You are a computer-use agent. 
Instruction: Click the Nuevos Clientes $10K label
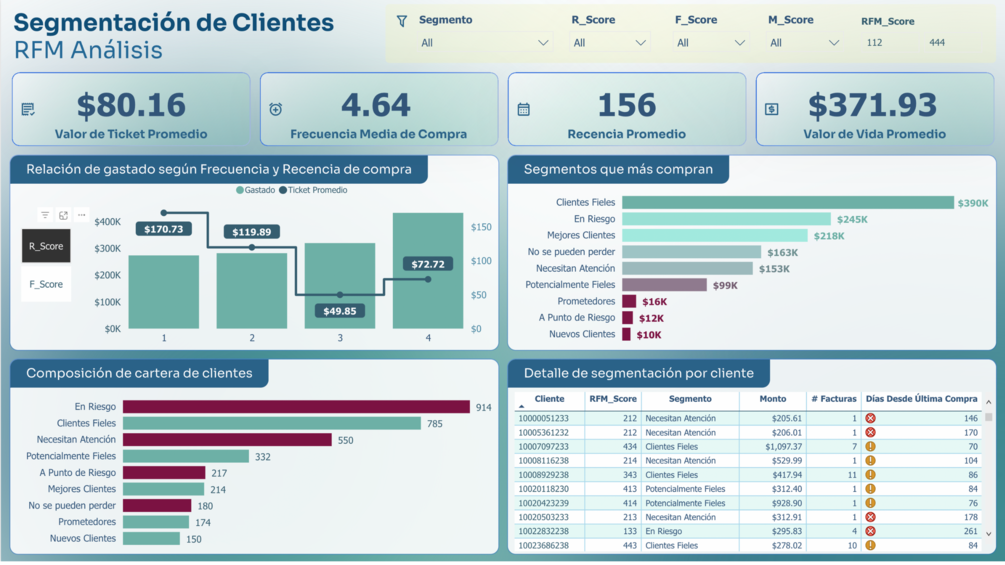649,335
